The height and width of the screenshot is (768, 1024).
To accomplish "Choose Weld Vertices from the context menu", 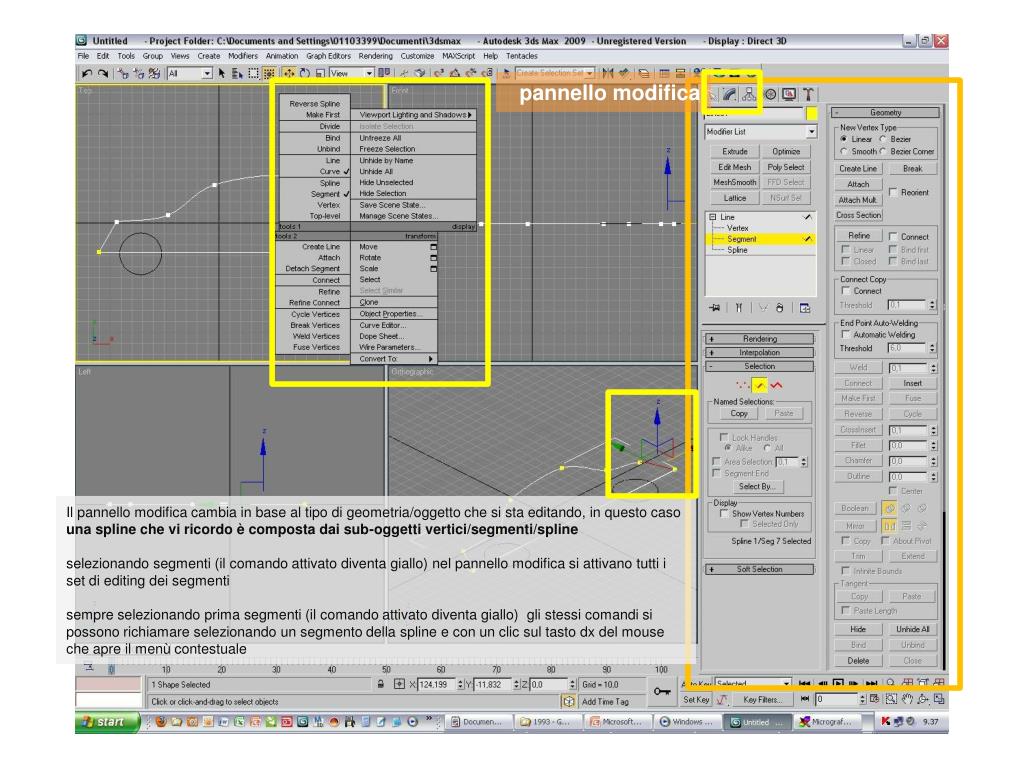I will coord(316,336).
